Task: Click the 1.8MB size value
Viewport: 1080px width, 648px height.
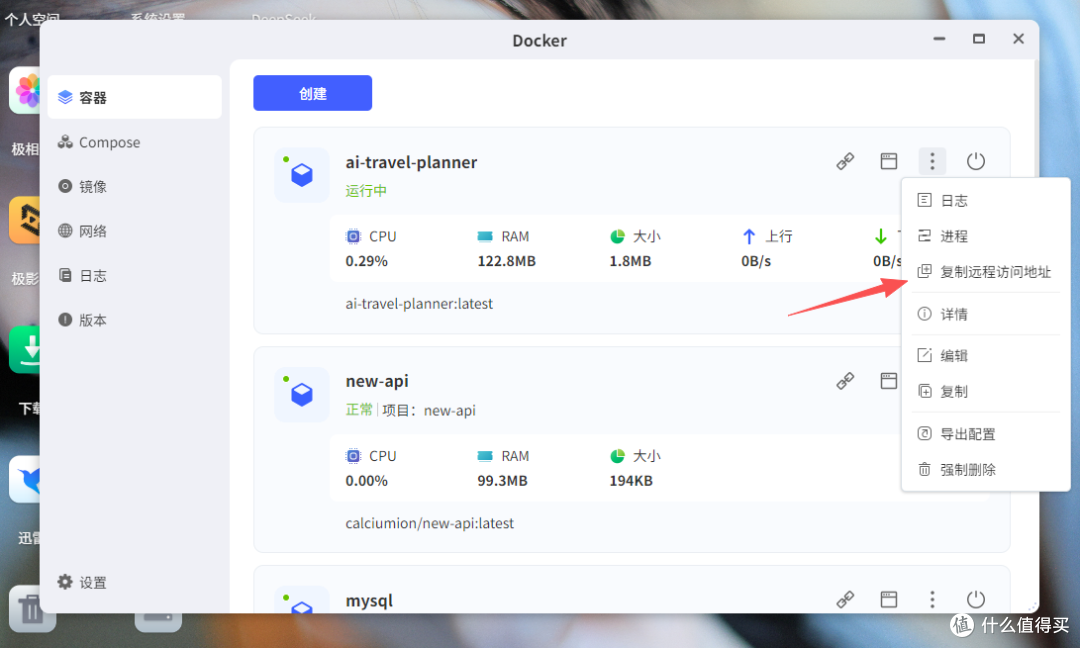Action: pos(630,261)
